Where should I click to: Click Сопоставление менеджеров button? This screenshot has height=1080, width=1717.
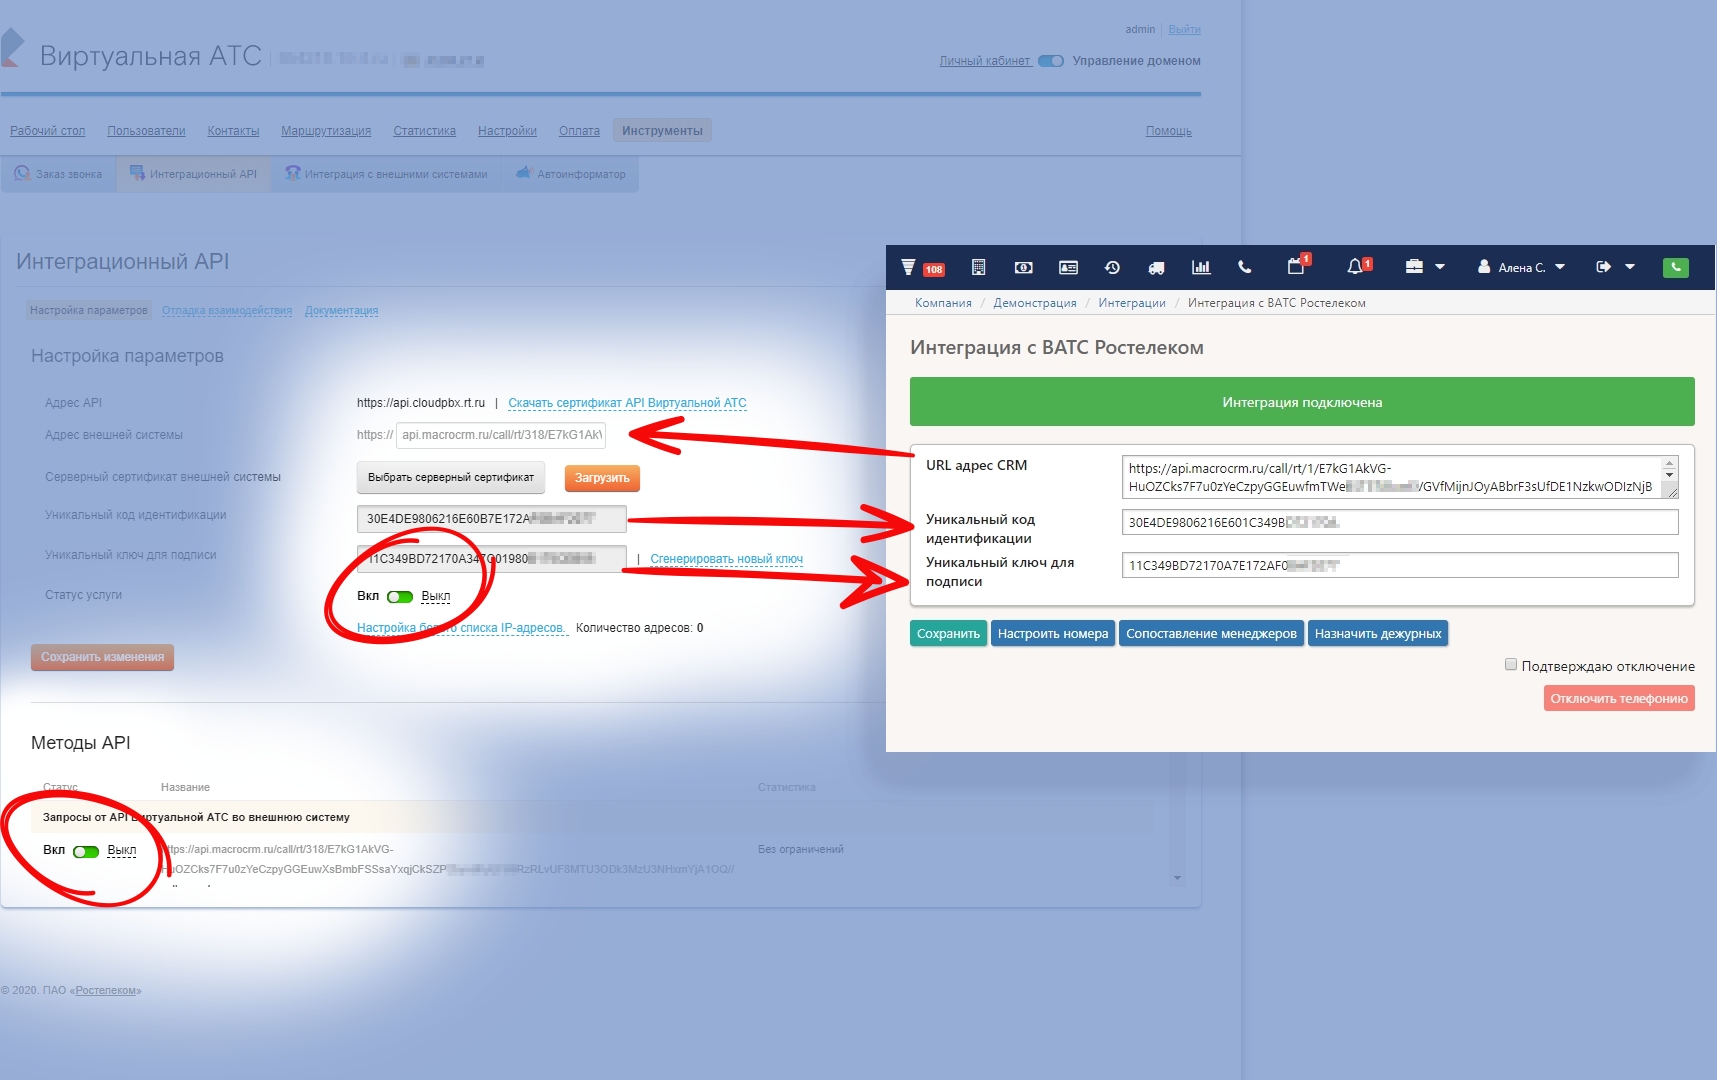coord(1211,633)
